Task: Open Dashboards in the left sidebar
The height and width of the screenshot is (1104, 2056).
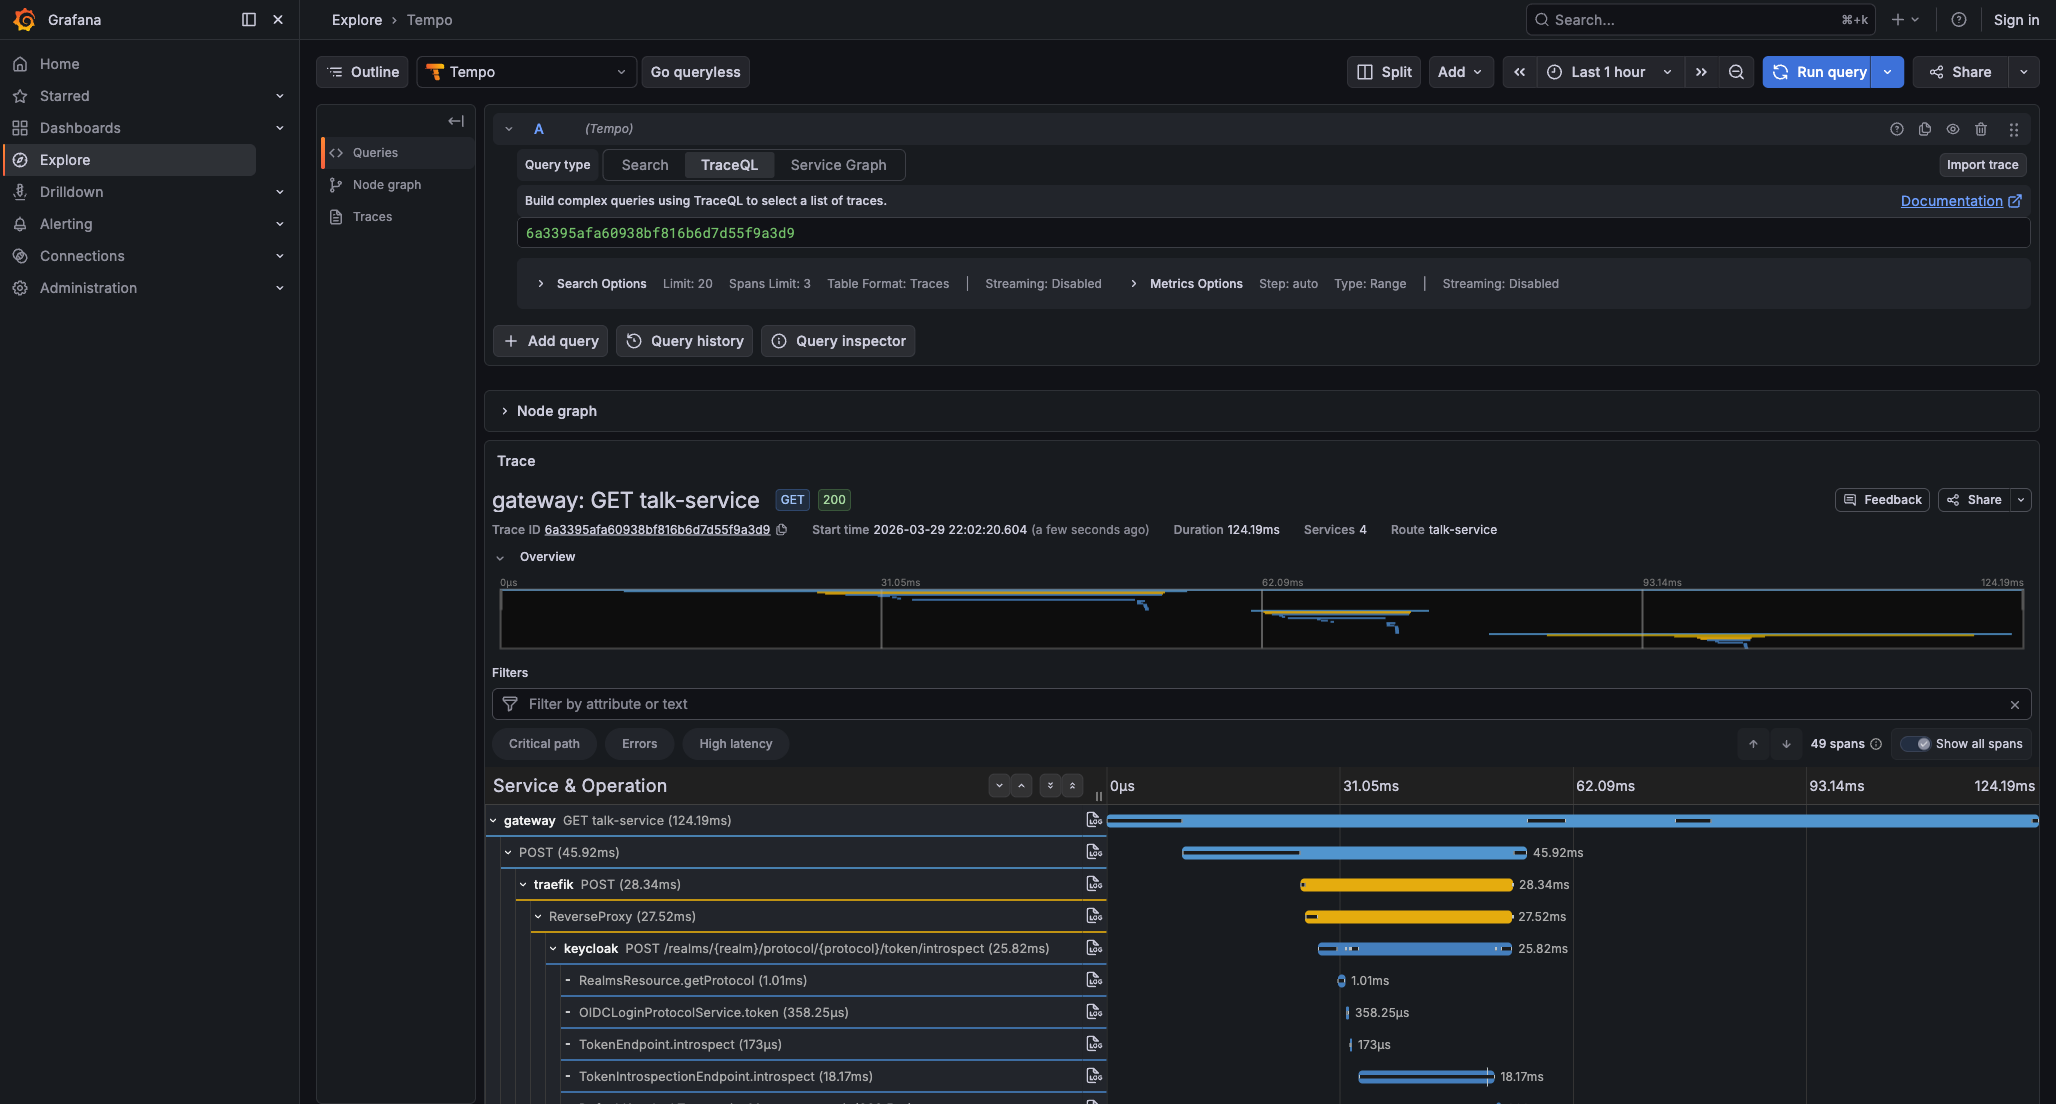Action: (x=80, y=128)
